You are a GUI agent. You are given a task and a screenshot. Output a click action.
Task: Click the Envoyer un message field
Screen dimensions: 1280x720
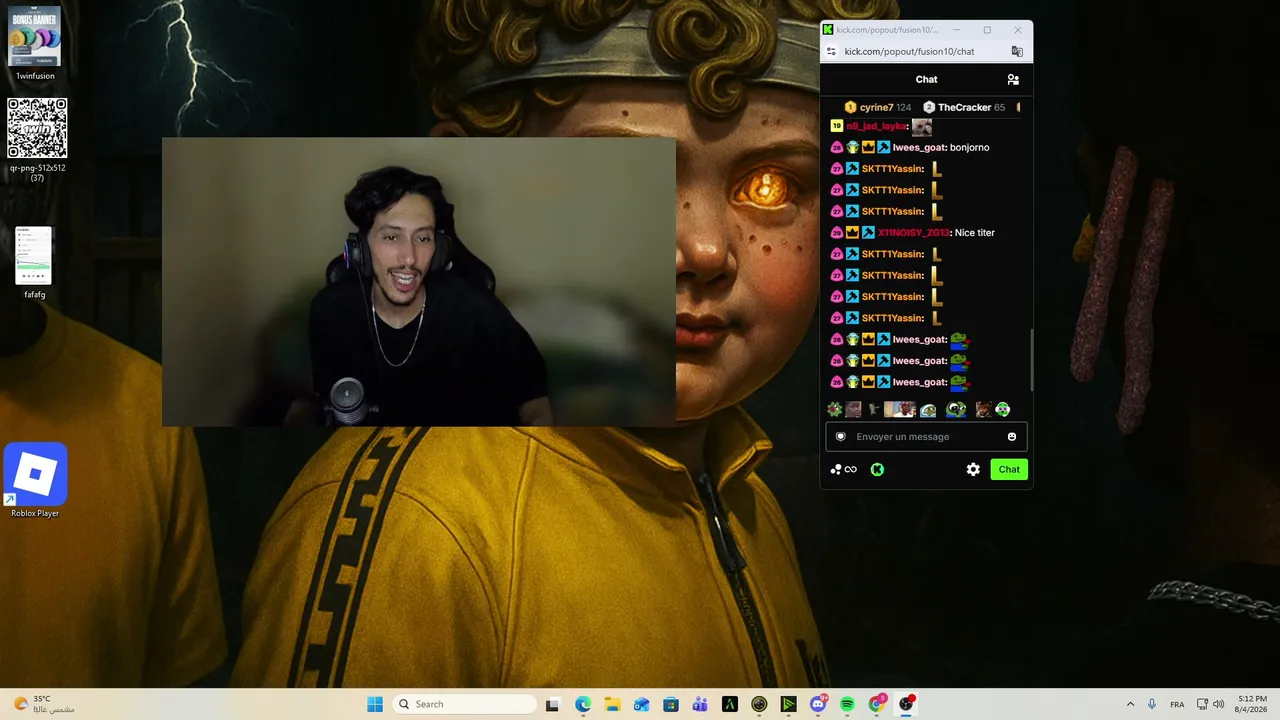pos(926,437)
